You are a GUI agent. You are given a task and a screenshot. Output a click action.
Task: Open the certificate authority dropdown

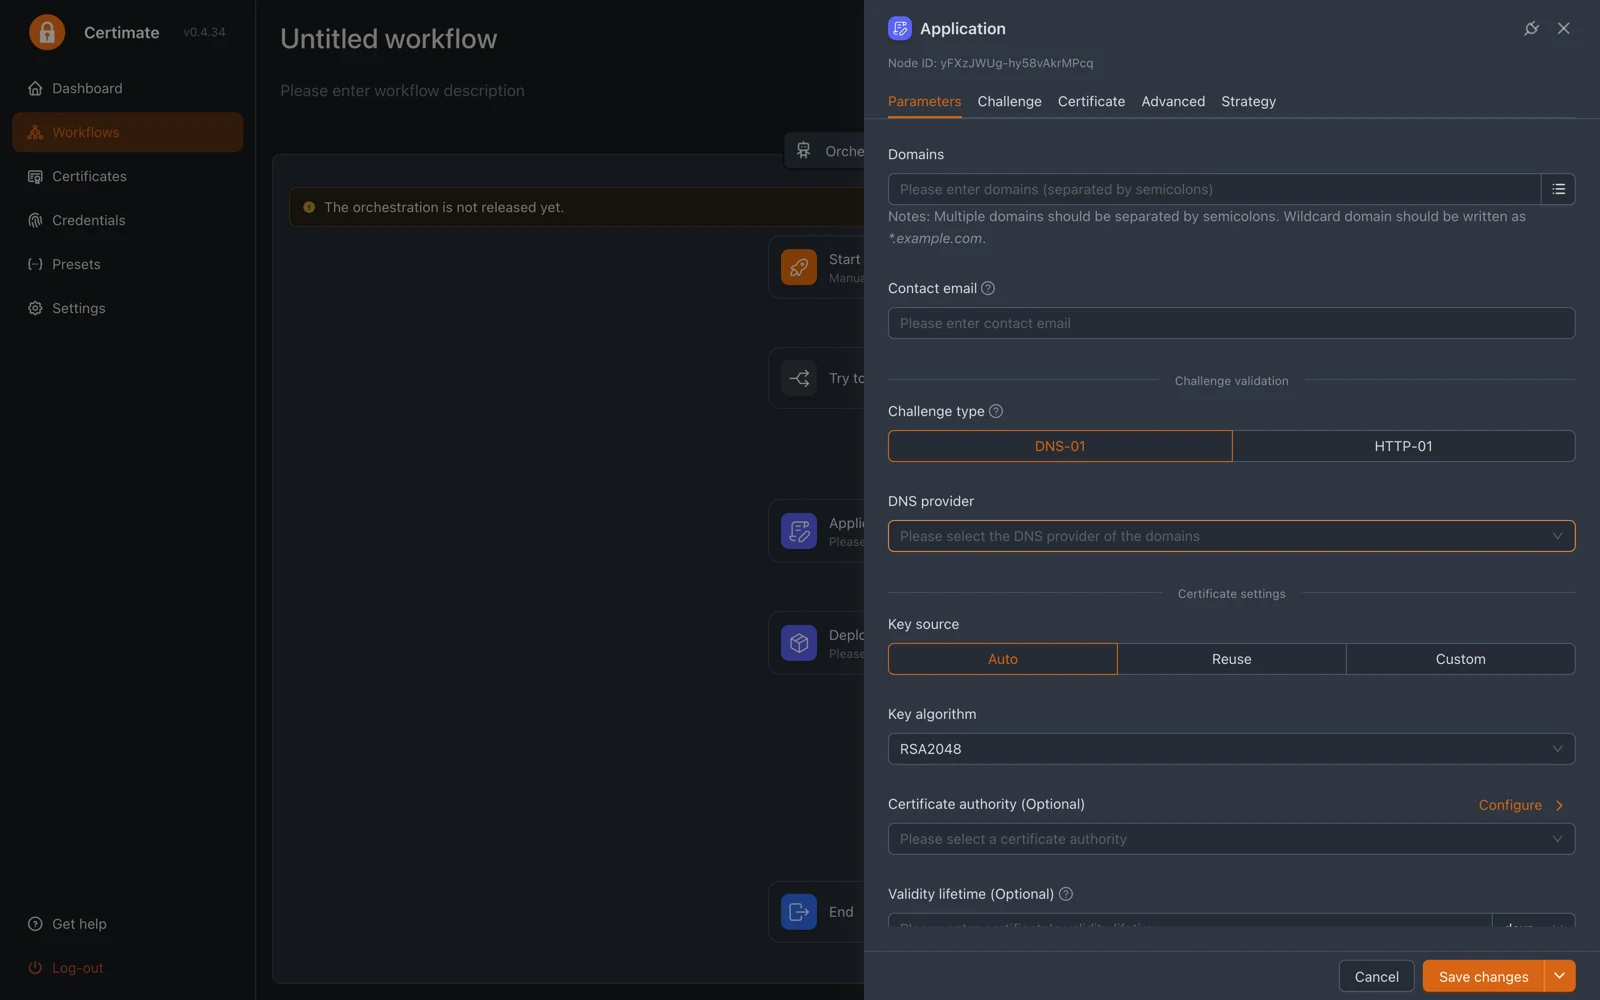click(1231, 839)
